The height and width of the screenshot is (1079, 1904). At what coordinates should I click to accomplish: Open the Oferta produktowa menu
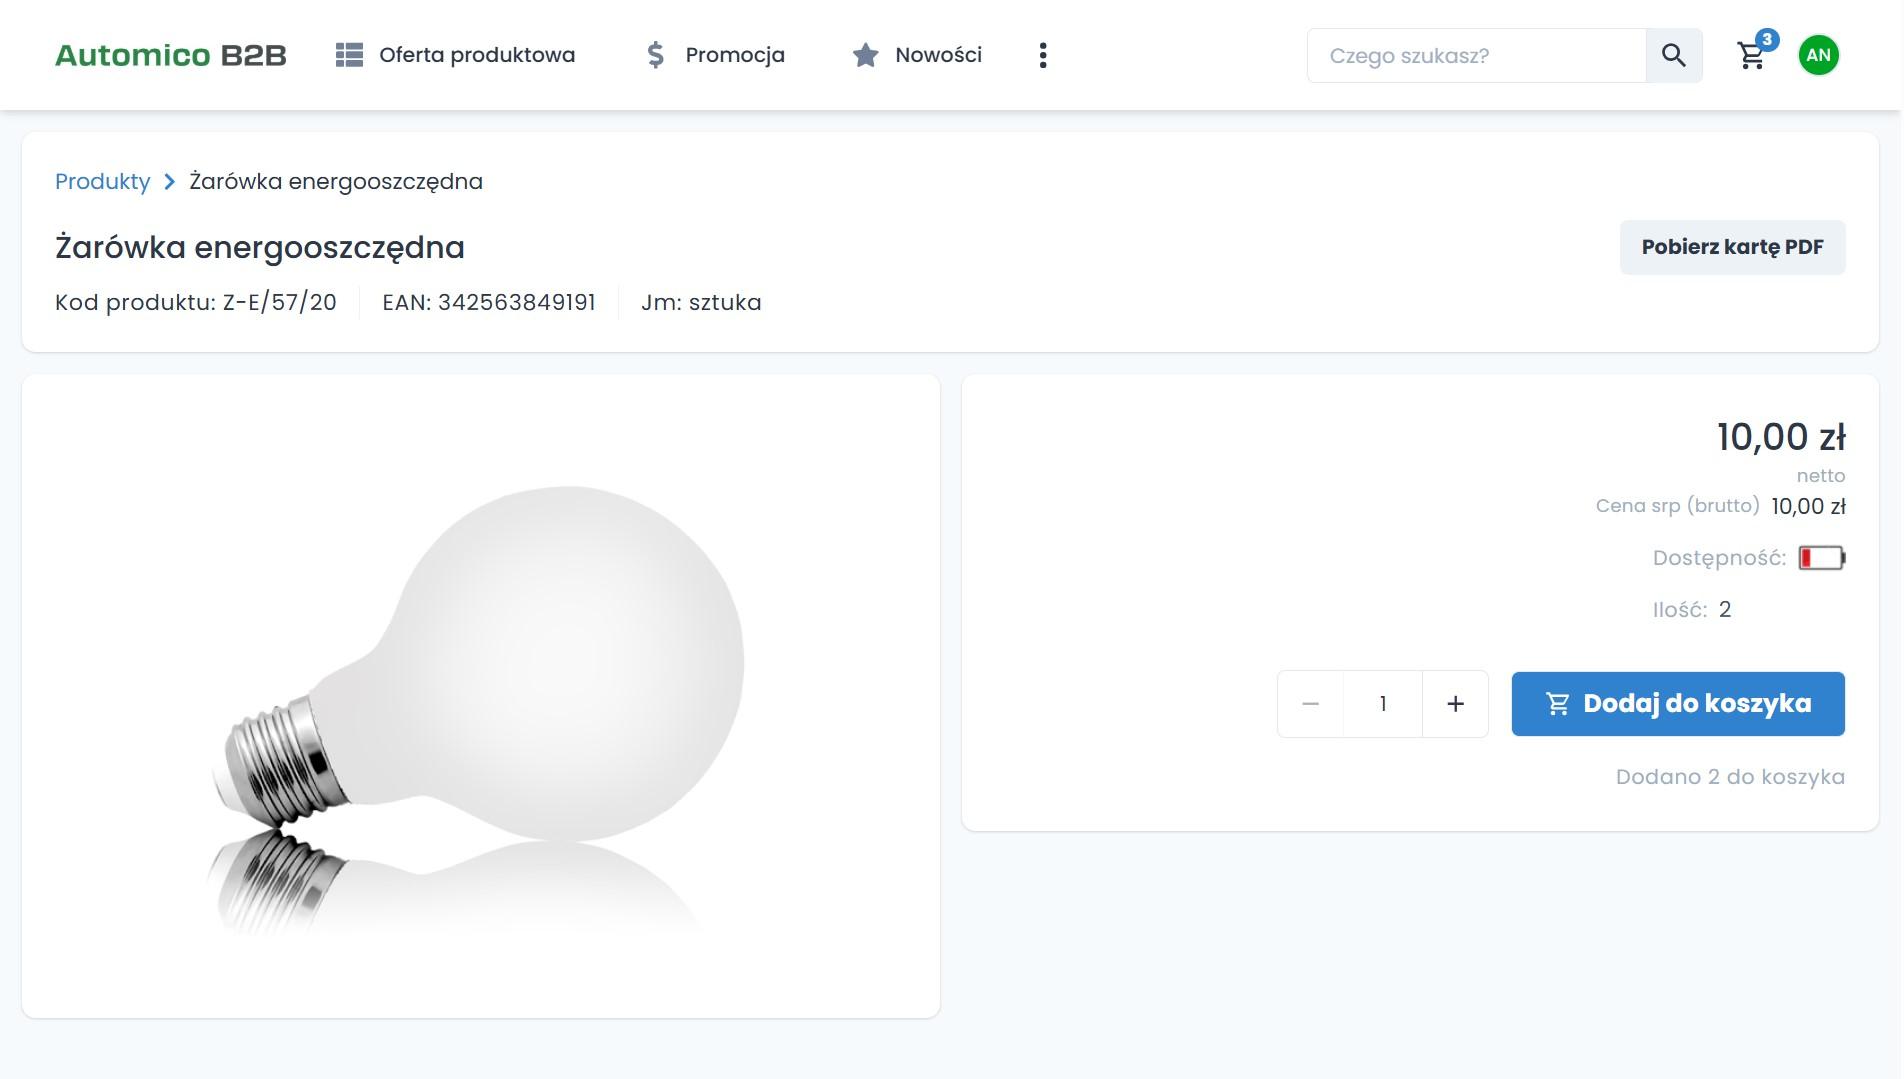(476, 55)
